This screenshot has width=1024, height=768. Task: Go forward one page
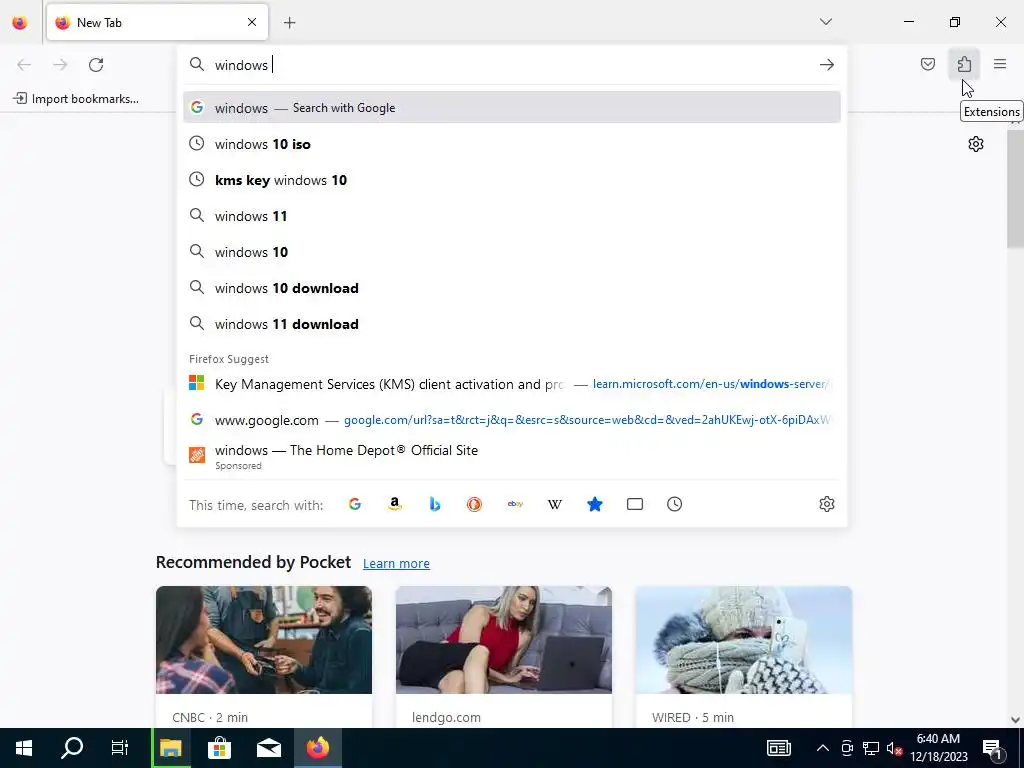(x=60, y=65)
